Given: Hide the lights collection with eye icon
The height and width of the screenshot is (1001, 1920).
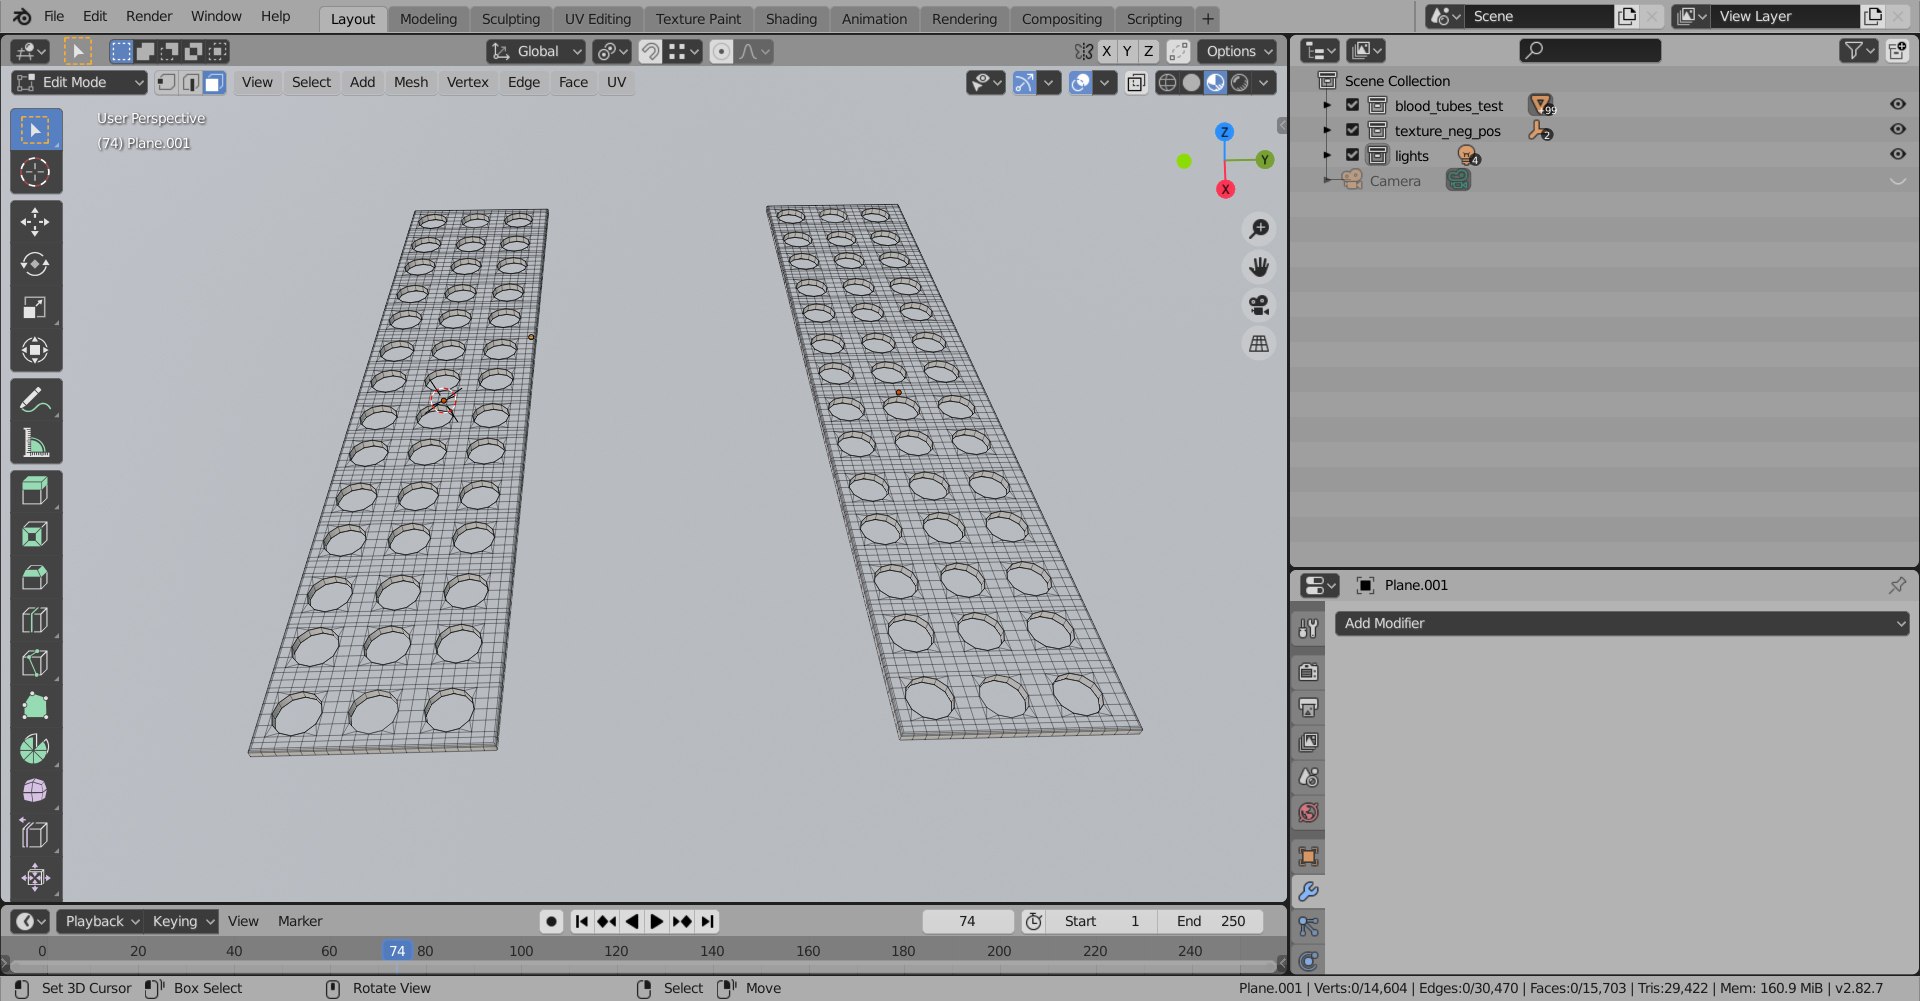Looking at the screenshot, I should pos(1897,155).
